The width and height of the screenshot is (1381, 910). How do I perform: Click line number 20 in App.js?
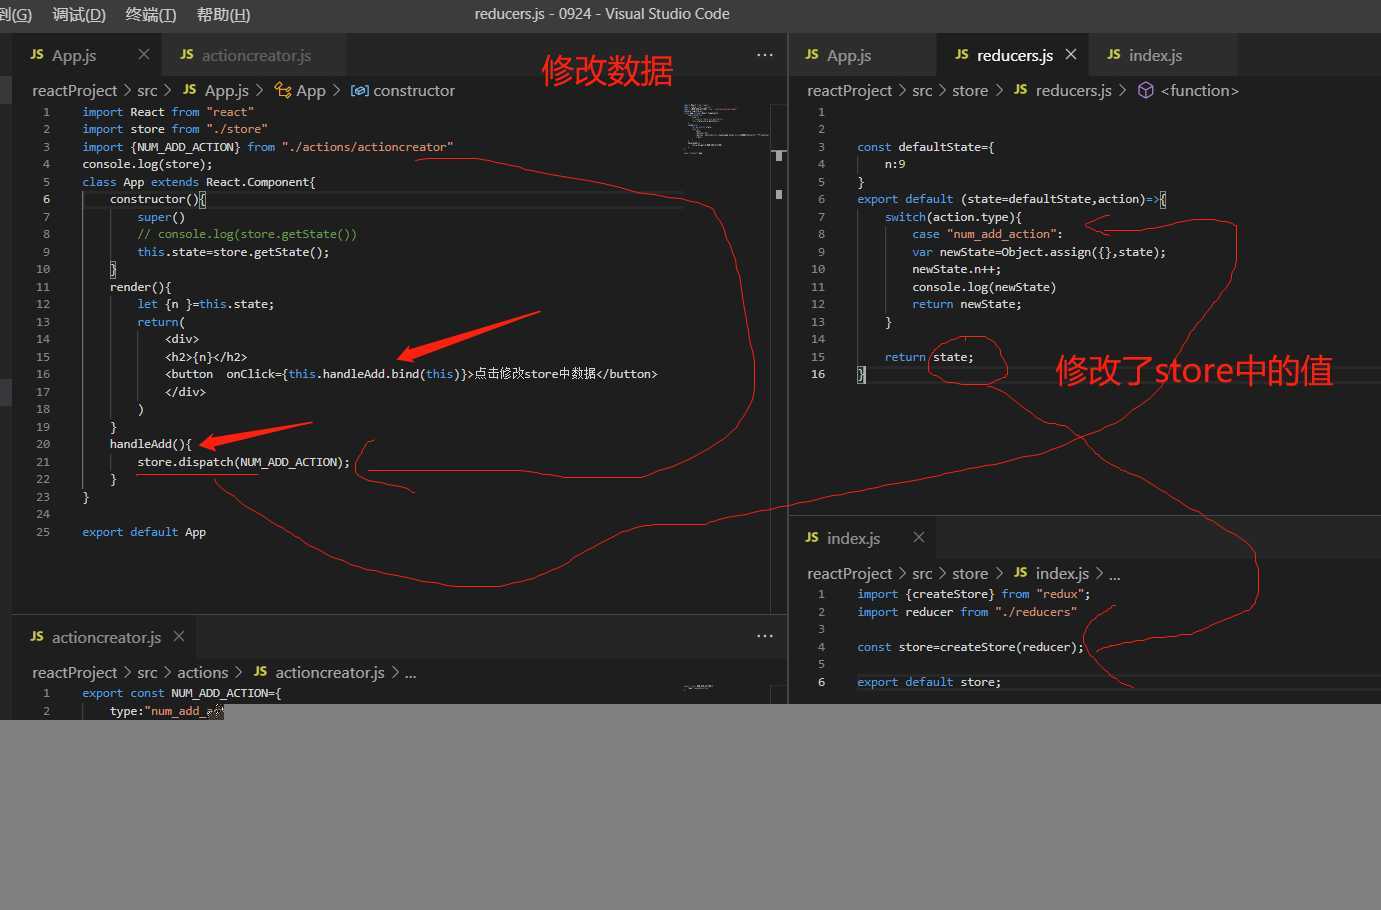[43, 444]
